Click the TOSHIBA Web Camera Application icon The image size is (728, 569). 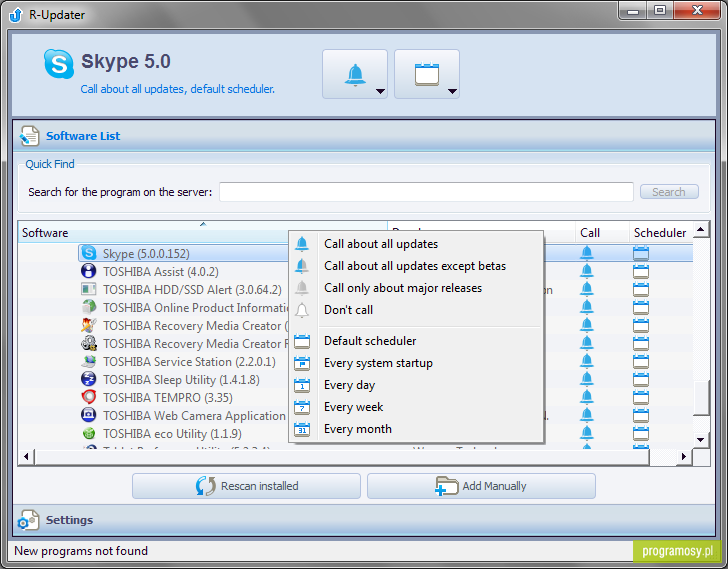click(x=88, y=415)
